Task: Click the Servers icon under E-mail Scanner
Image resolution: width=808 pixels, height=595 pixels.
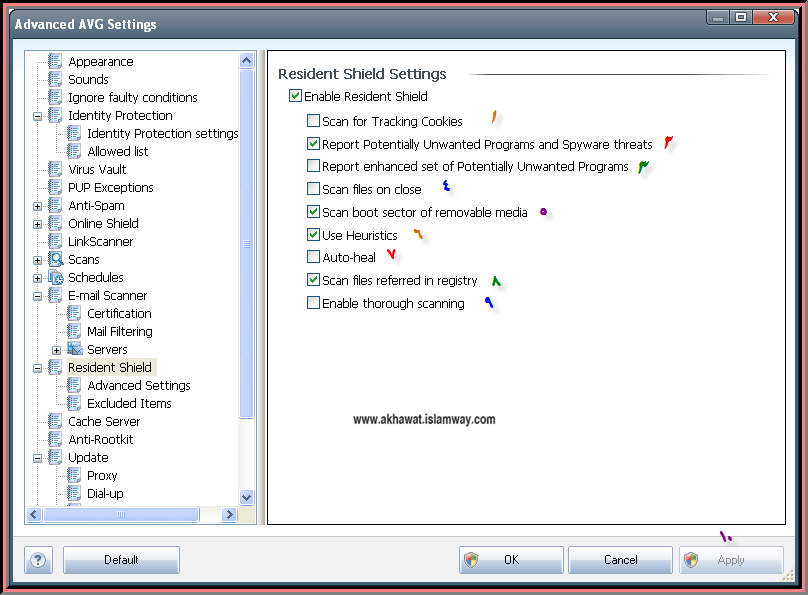Action: (75, 349)
